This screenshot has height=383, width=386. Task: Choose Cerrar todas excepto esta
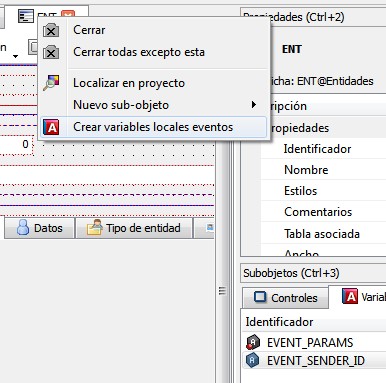click(153, 52)
